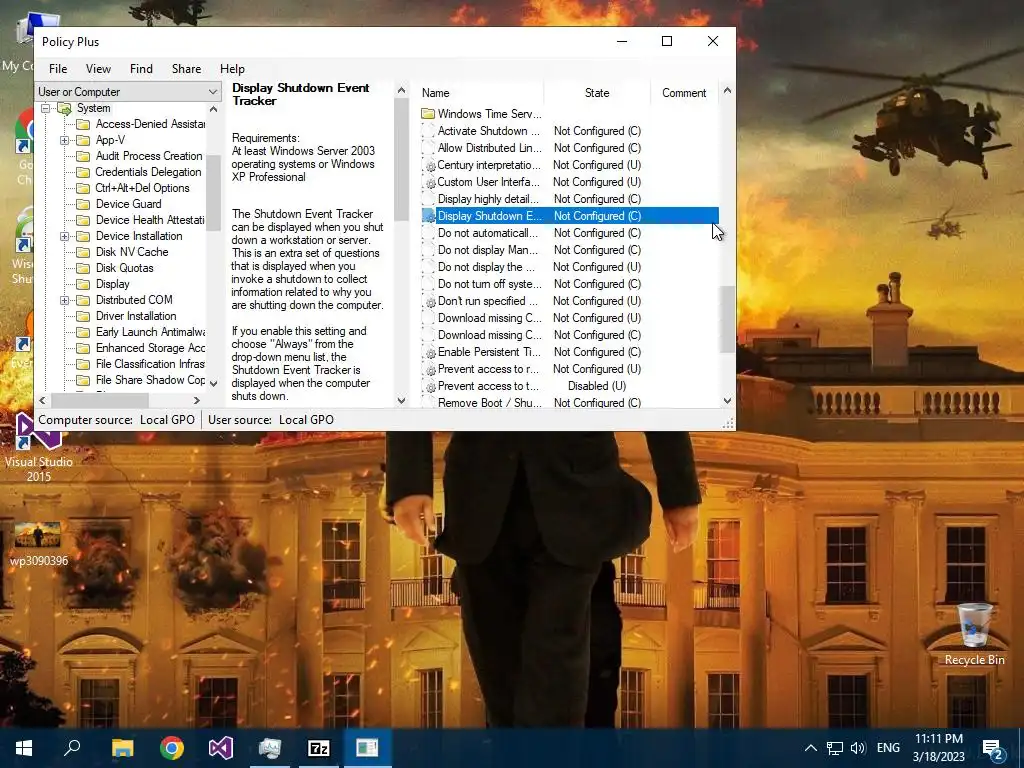Show hidden system tray icons
This screenshot has width=1024, height=768.
coord(810,748)
